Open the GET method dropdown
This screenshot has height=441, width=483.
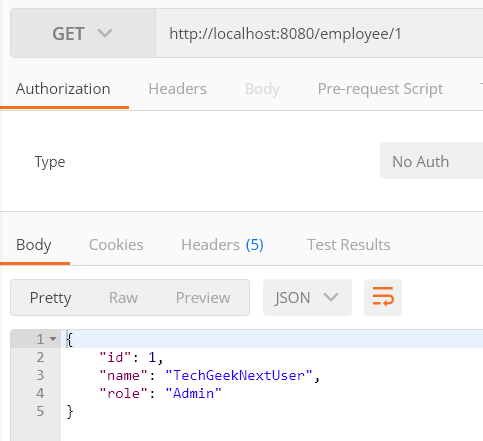(x=83, y=33)
